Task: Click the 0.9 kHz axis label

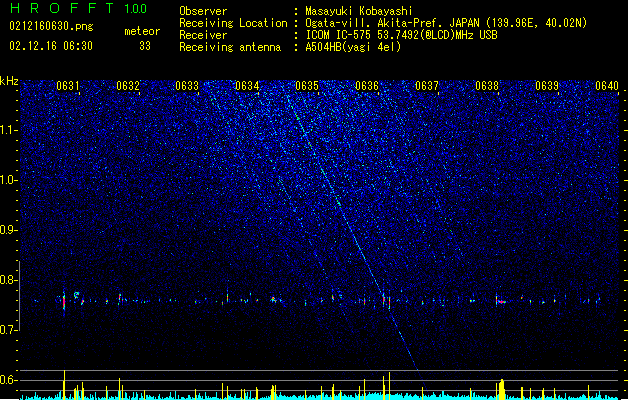Action: point(9,230)
